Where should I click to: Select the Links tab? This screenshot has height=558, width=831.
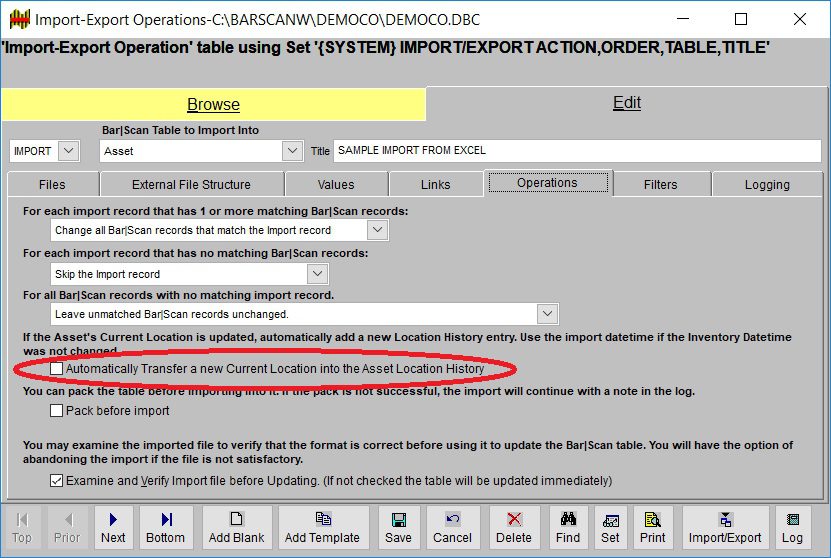click(x=436, y=184)
